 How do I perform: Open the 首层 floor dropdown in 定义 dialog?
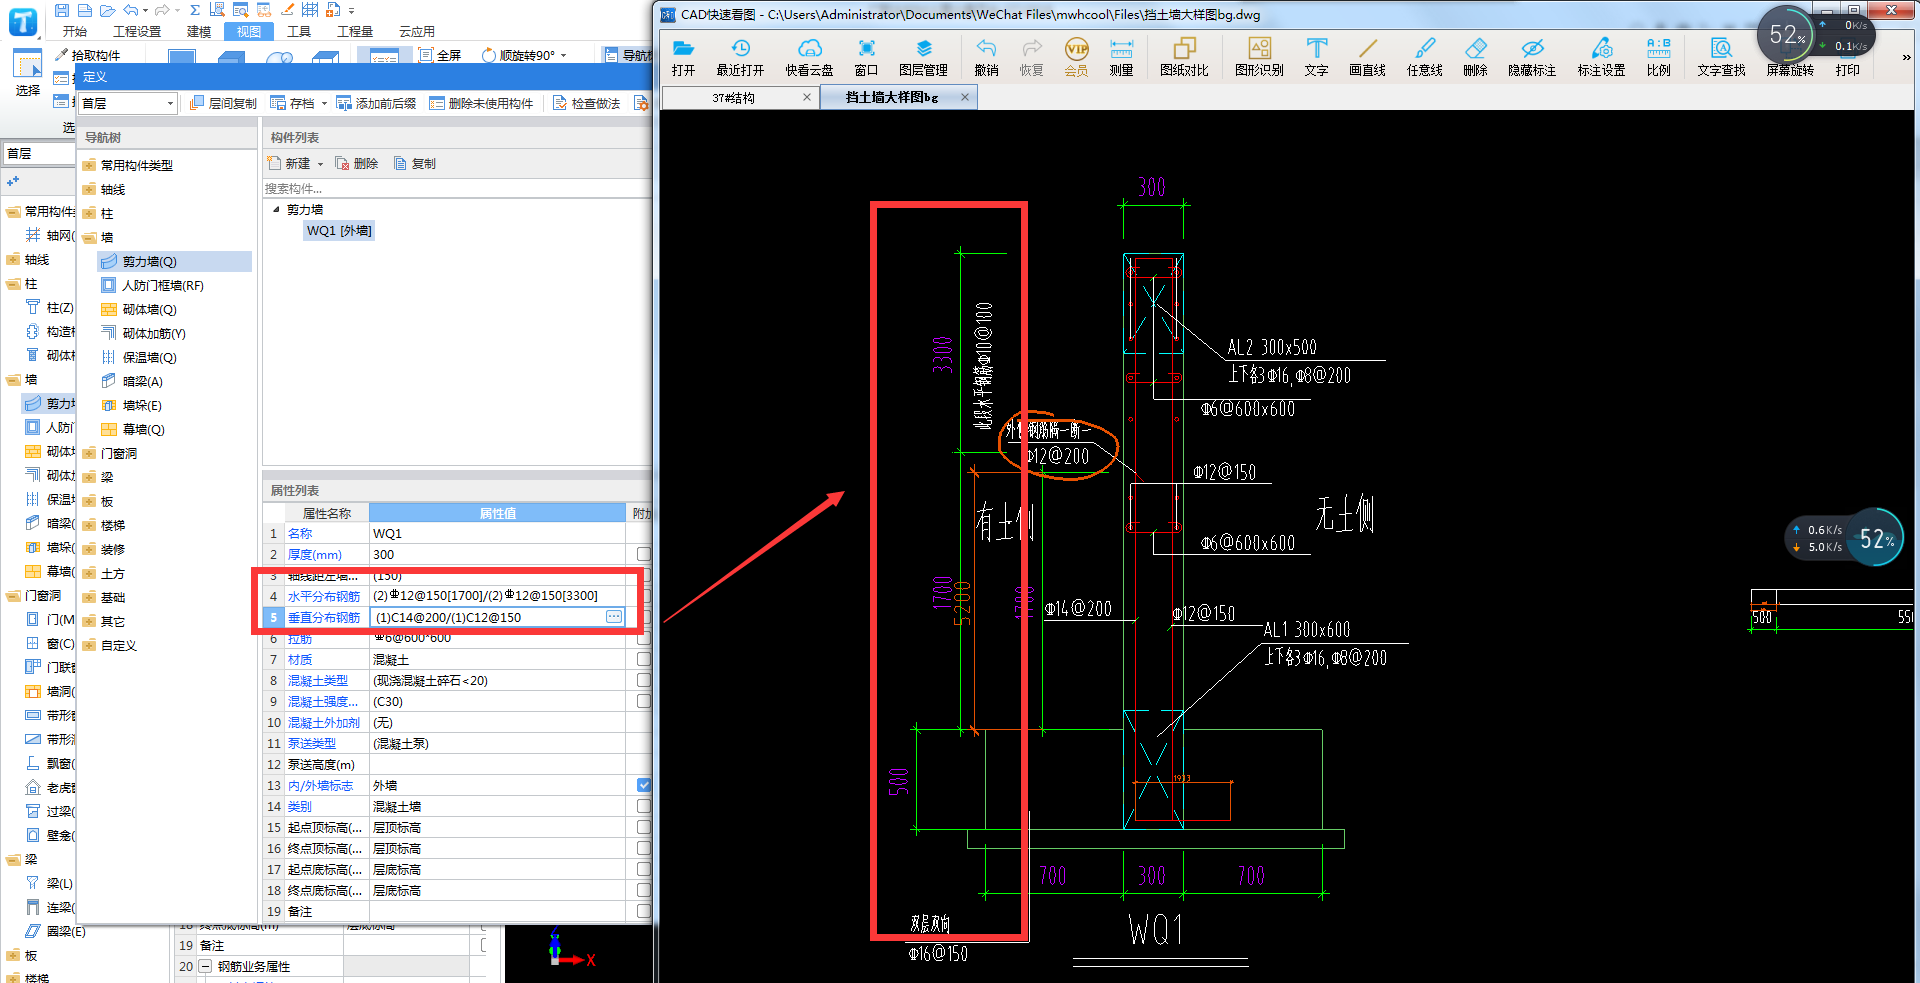click(x=127, y=103)
